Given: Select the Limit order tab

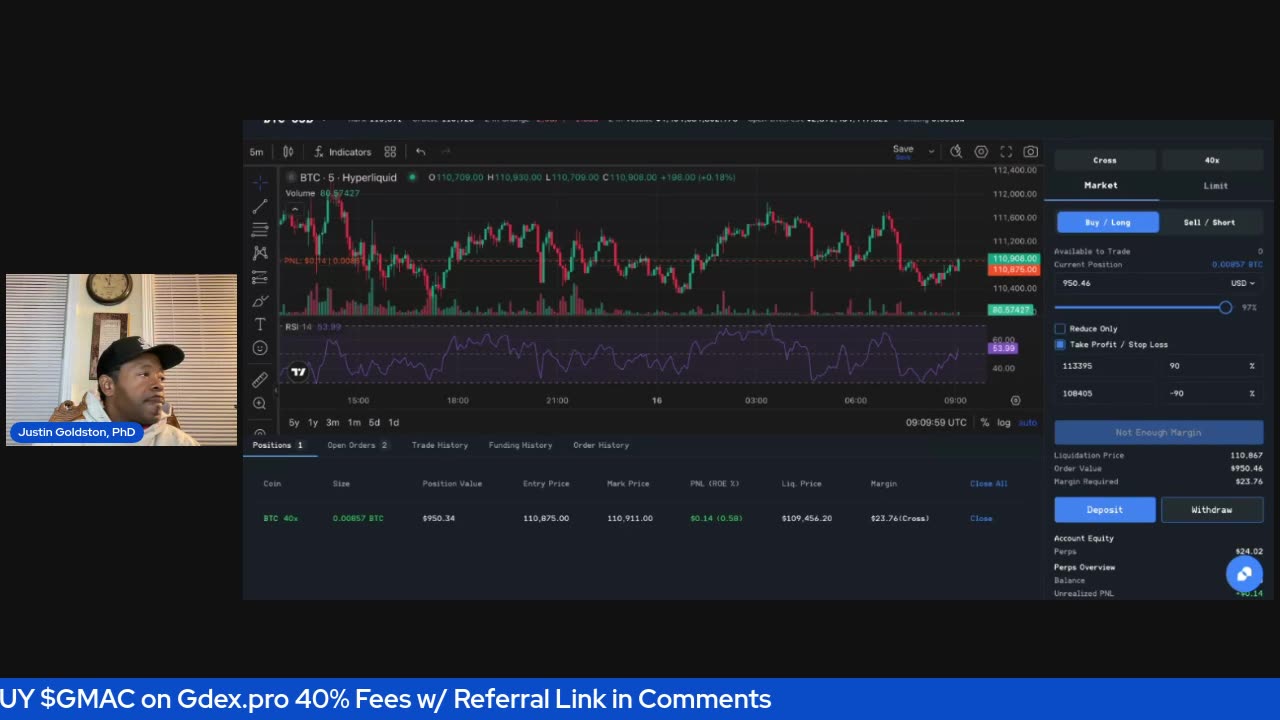Looking at the screenshot, I should coord(1216,185).
